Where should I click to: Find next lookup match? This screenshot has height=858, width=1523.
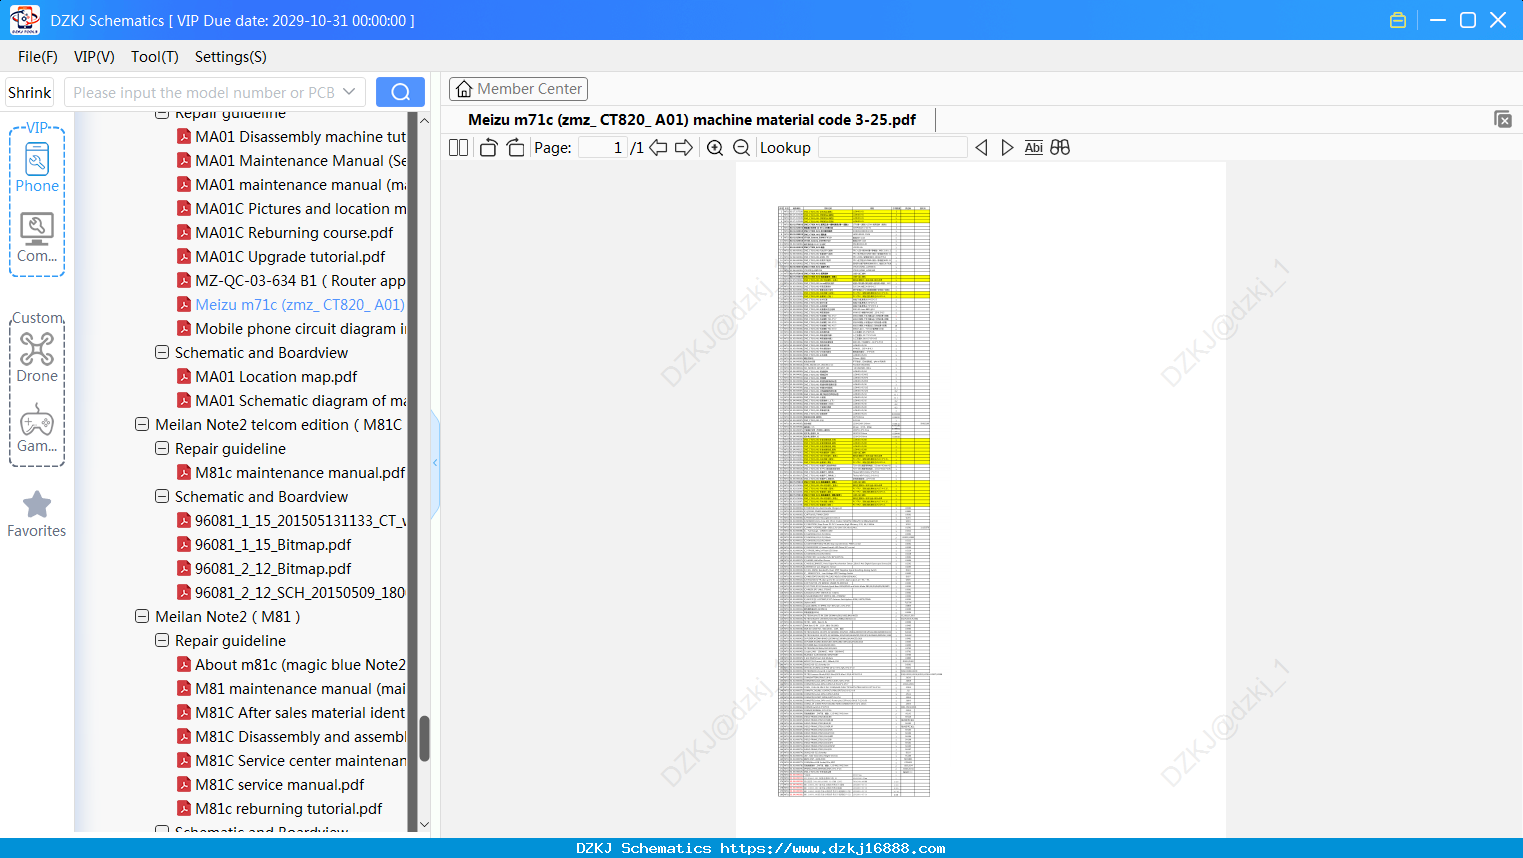click(x=1007, y=148)
